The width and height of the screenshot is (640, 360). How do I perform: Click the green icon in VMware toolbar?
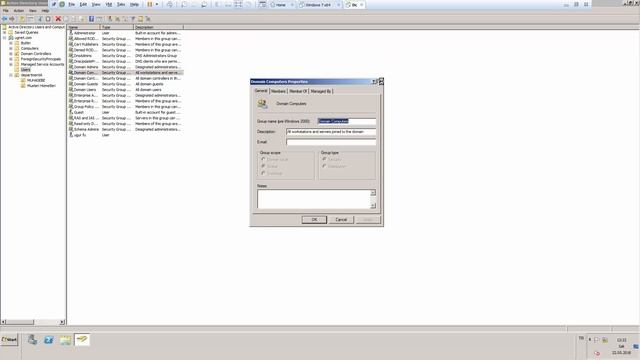(x=62, y=4)
